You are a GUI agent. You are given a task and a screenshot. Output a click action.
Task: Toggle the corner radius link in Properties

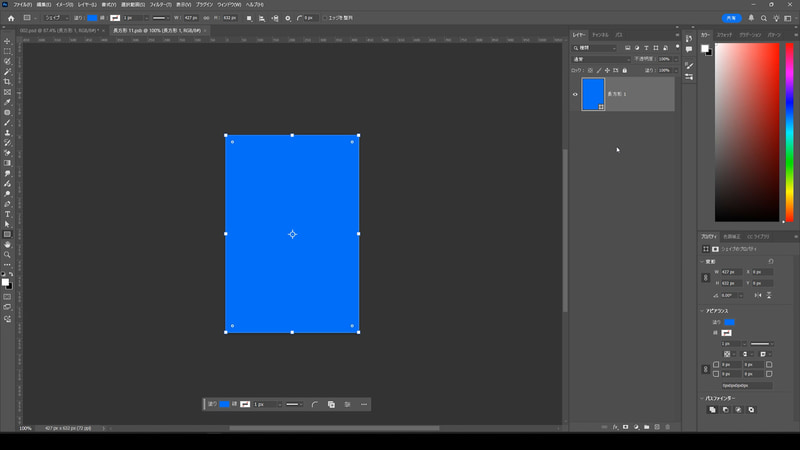tap(706, 369)
